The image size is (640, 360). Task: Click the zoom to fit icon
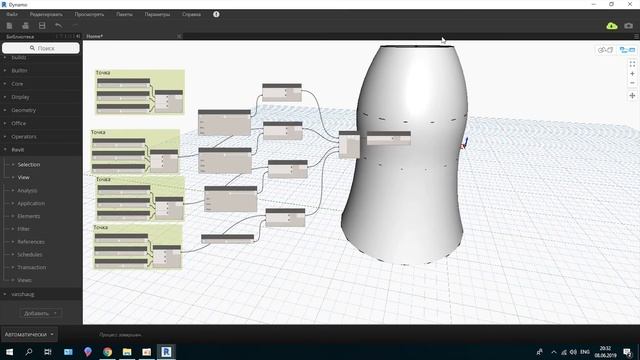[632, 64]
